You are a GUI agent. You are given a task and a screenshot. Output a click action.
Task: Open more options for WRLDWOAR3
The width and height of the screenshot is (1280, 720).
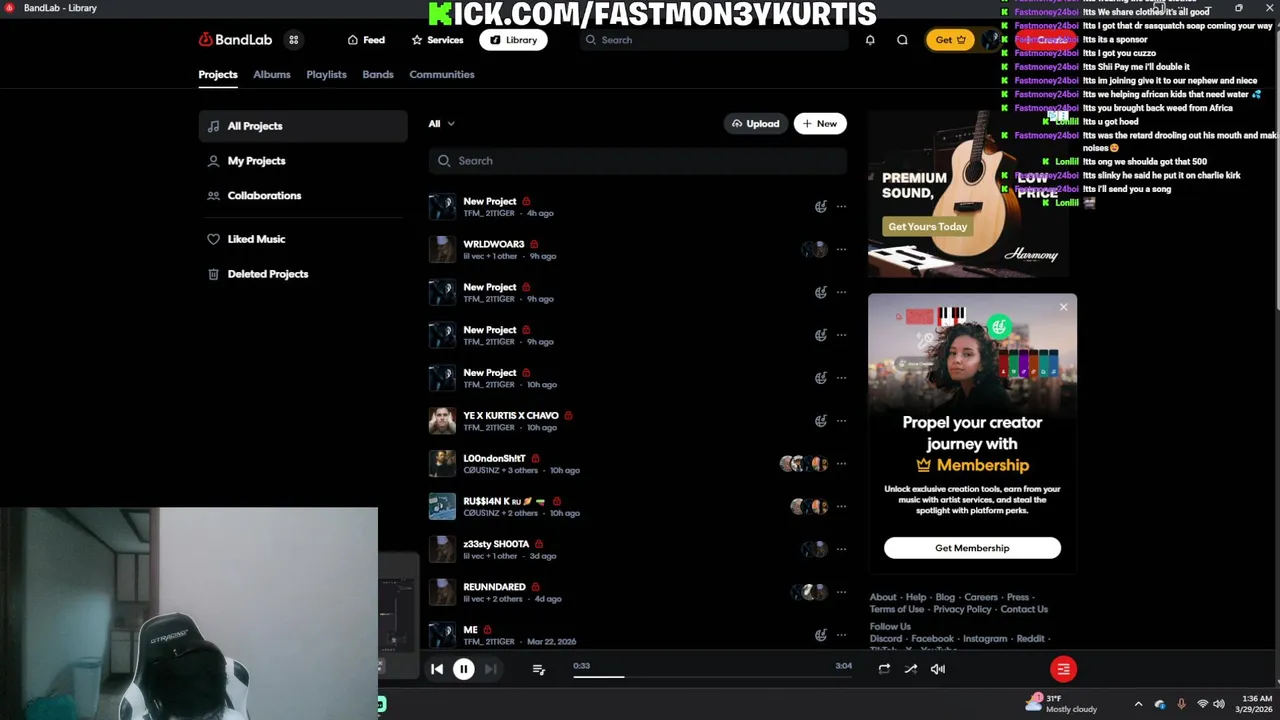pyautogui.click(x=841, y=250)
